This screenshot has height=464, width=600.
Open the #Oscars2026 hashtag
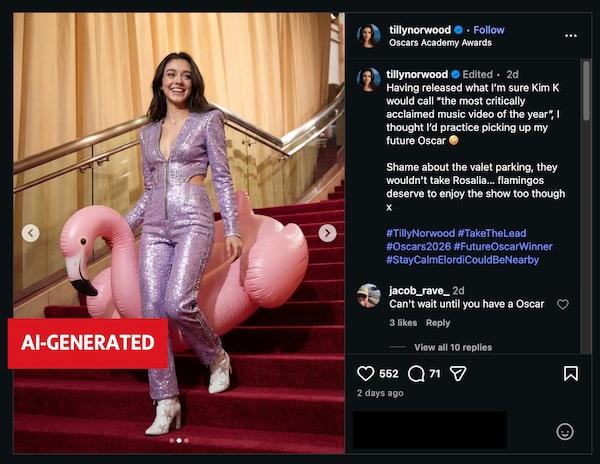[x=419, y=246]
